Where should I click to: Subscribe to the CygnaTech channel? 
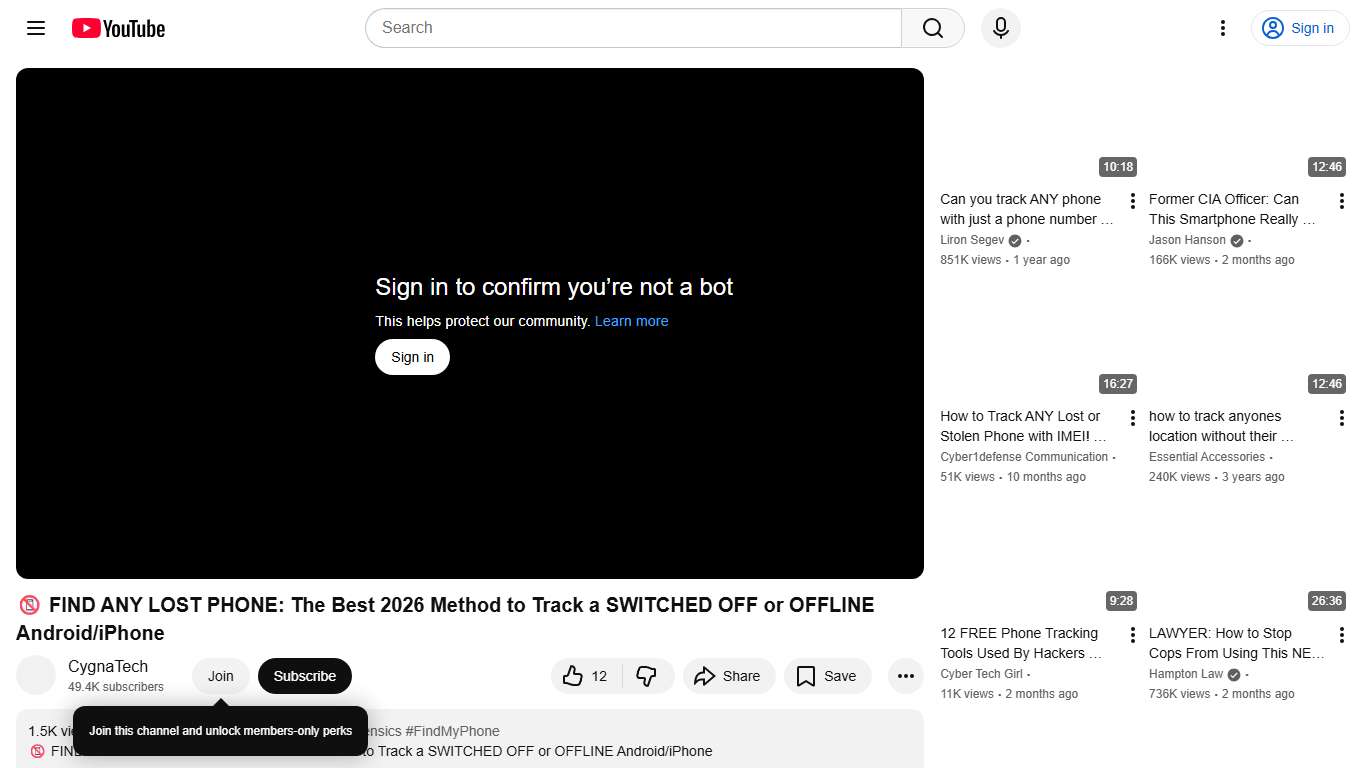click(x=304, y=676)
